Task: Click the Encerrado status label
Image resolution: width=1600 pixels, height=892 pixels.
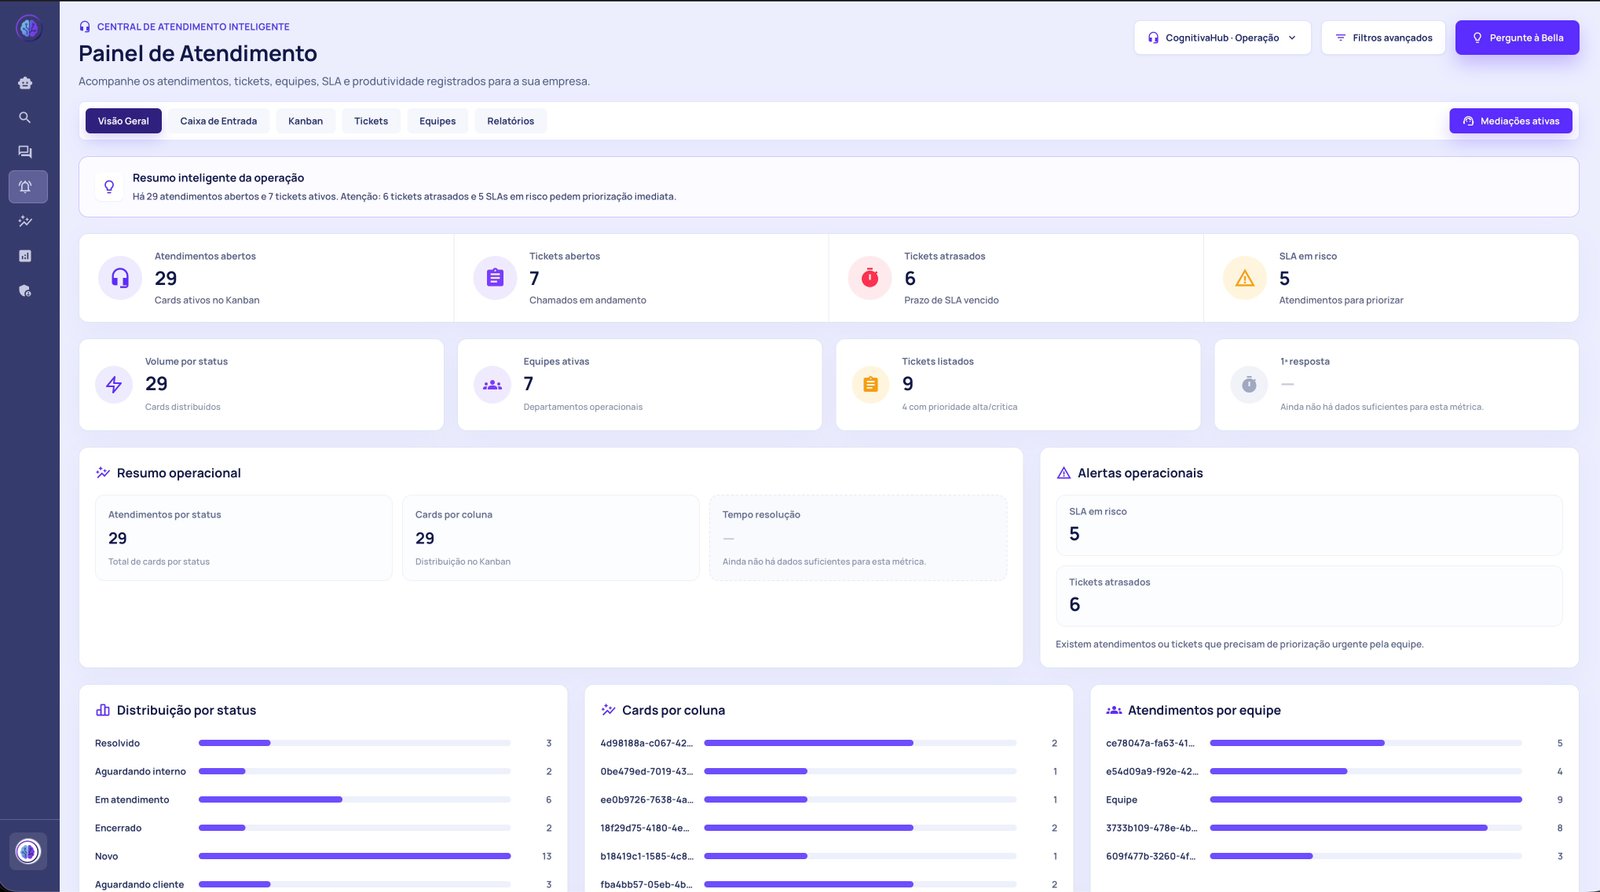Action: tap(118, 828)
